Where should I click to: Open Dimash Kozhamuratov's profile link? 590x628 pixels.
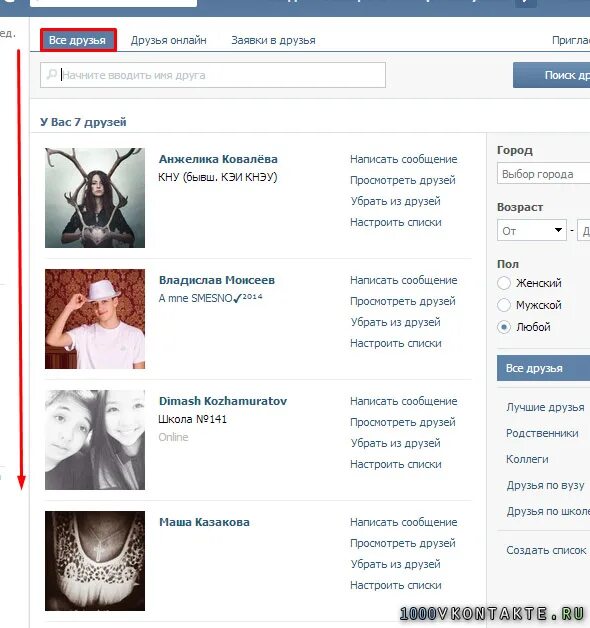(223, 401)
